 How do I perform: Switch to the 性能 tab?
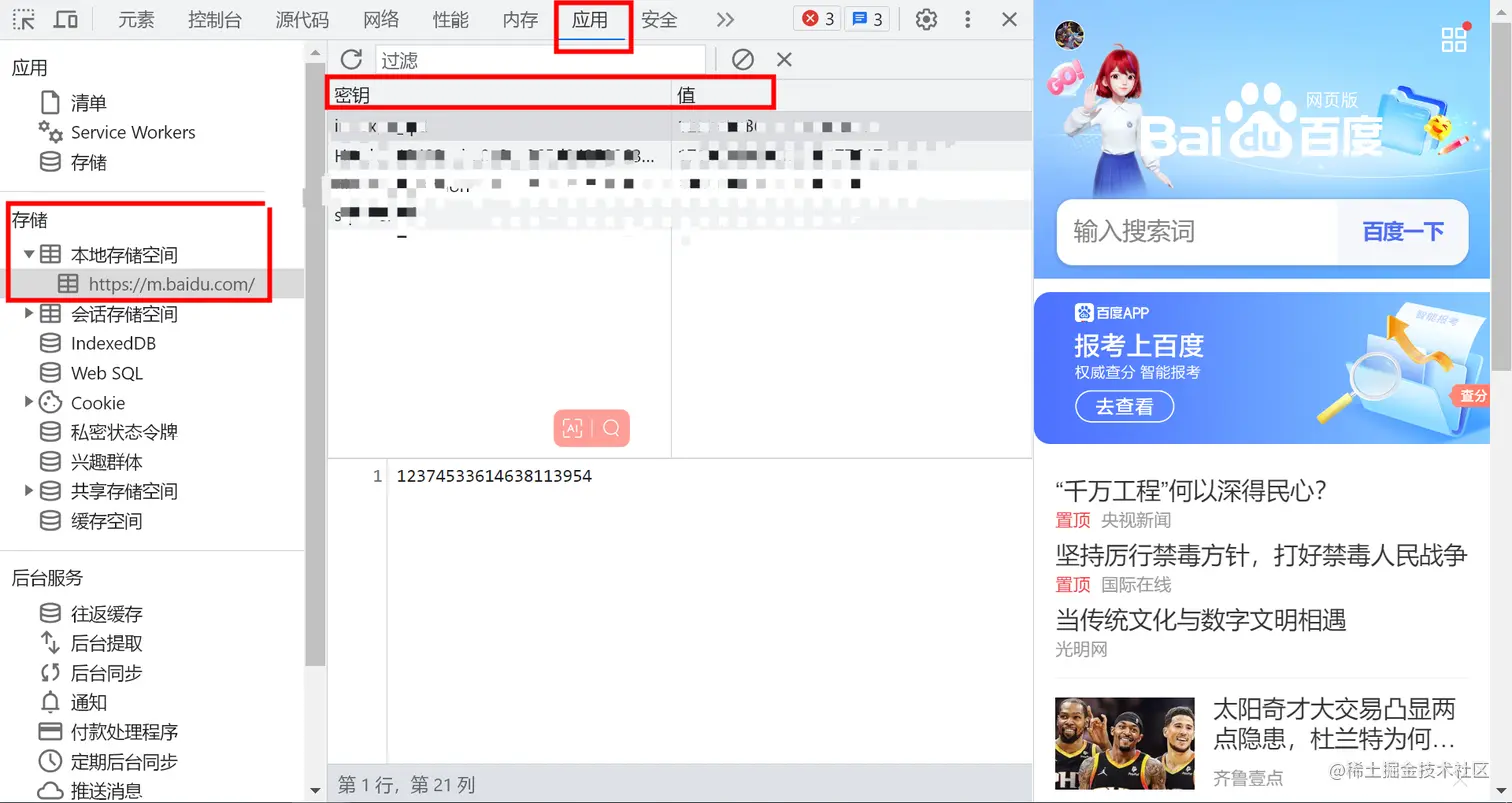tap(451, 19)
